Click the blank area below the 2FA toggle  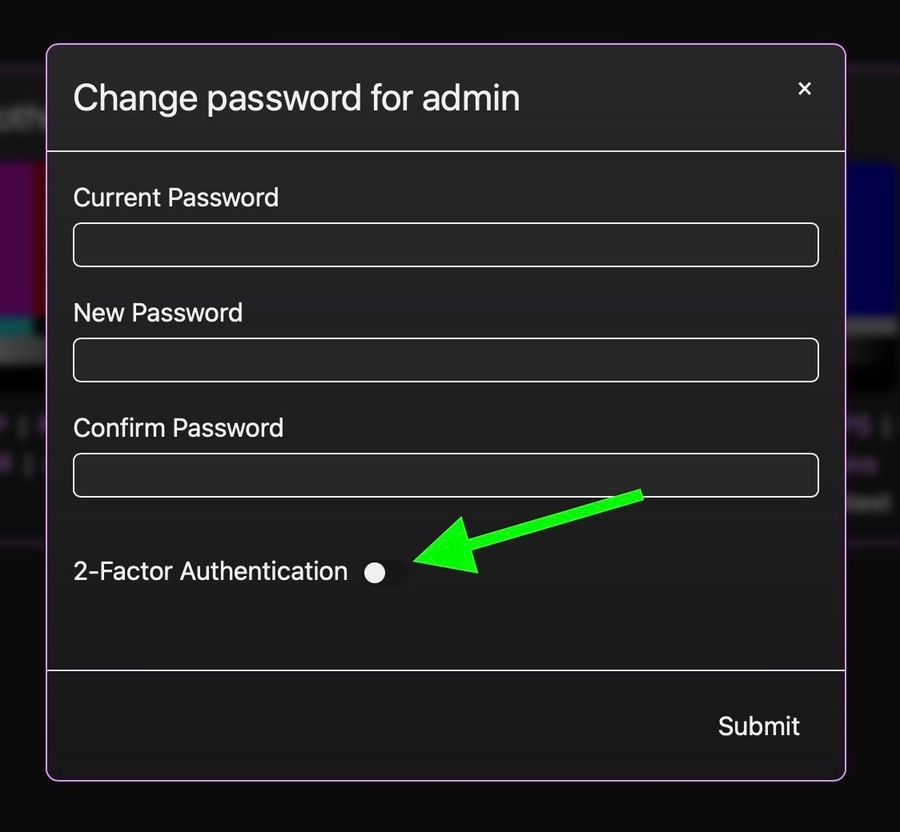tap(446, 630)
